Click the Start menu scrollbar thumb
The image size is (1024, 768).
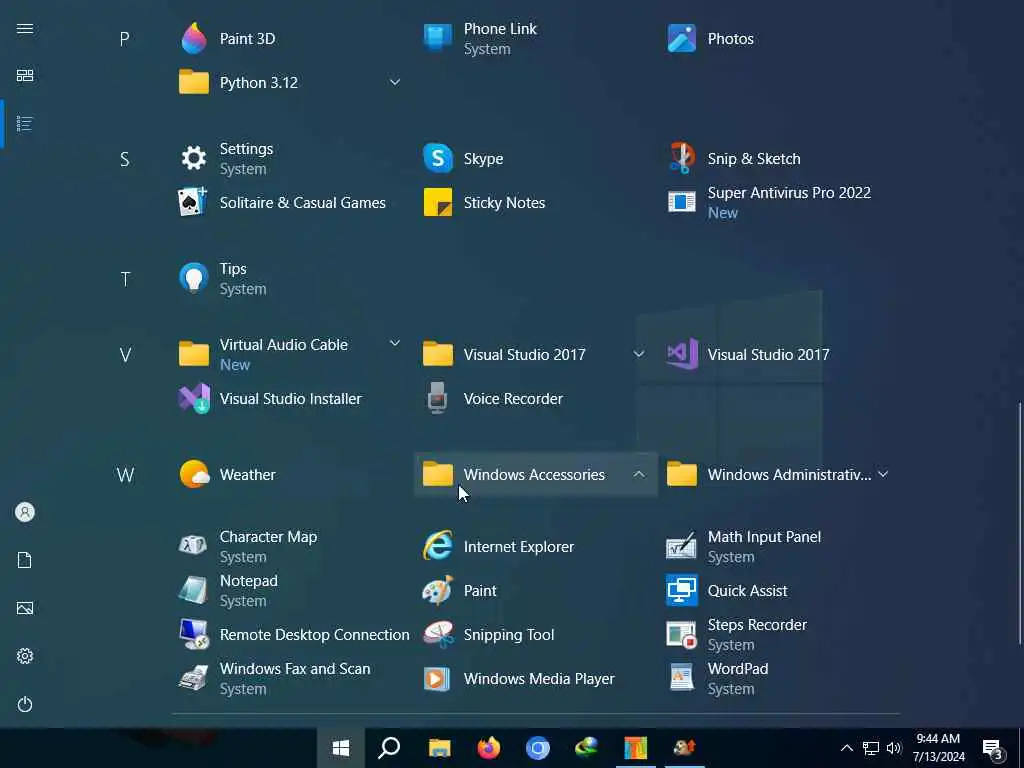1019,523
